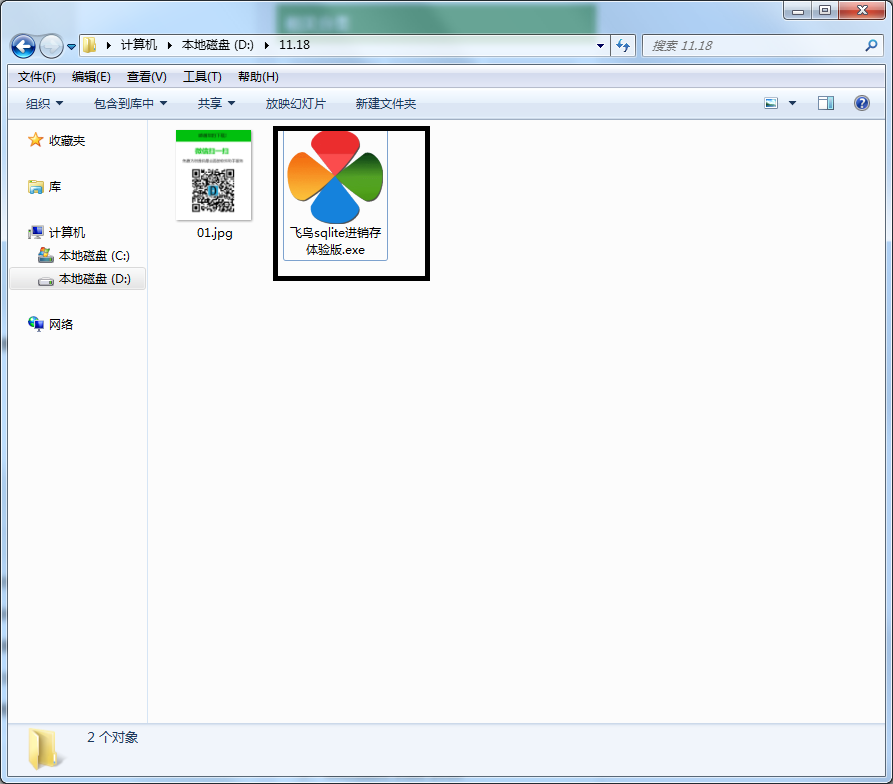Click the star icon beside 收藏夹
This screenshot has width=893, height=784.
pos(35,139)
